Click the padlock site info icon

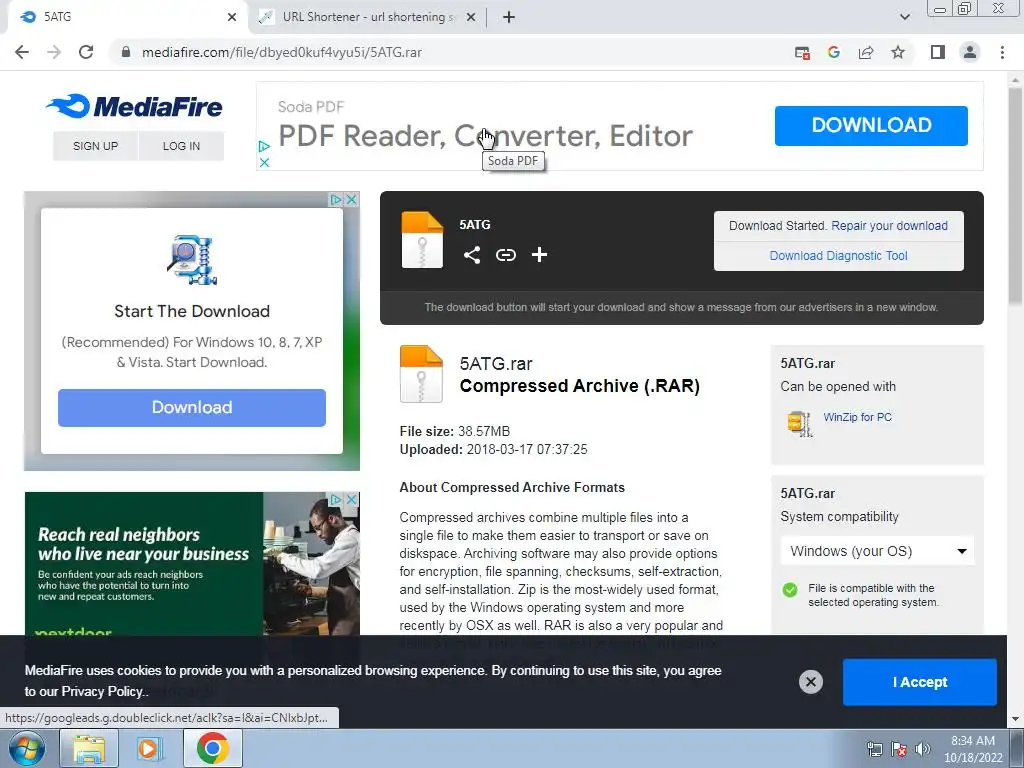point(126,52)
